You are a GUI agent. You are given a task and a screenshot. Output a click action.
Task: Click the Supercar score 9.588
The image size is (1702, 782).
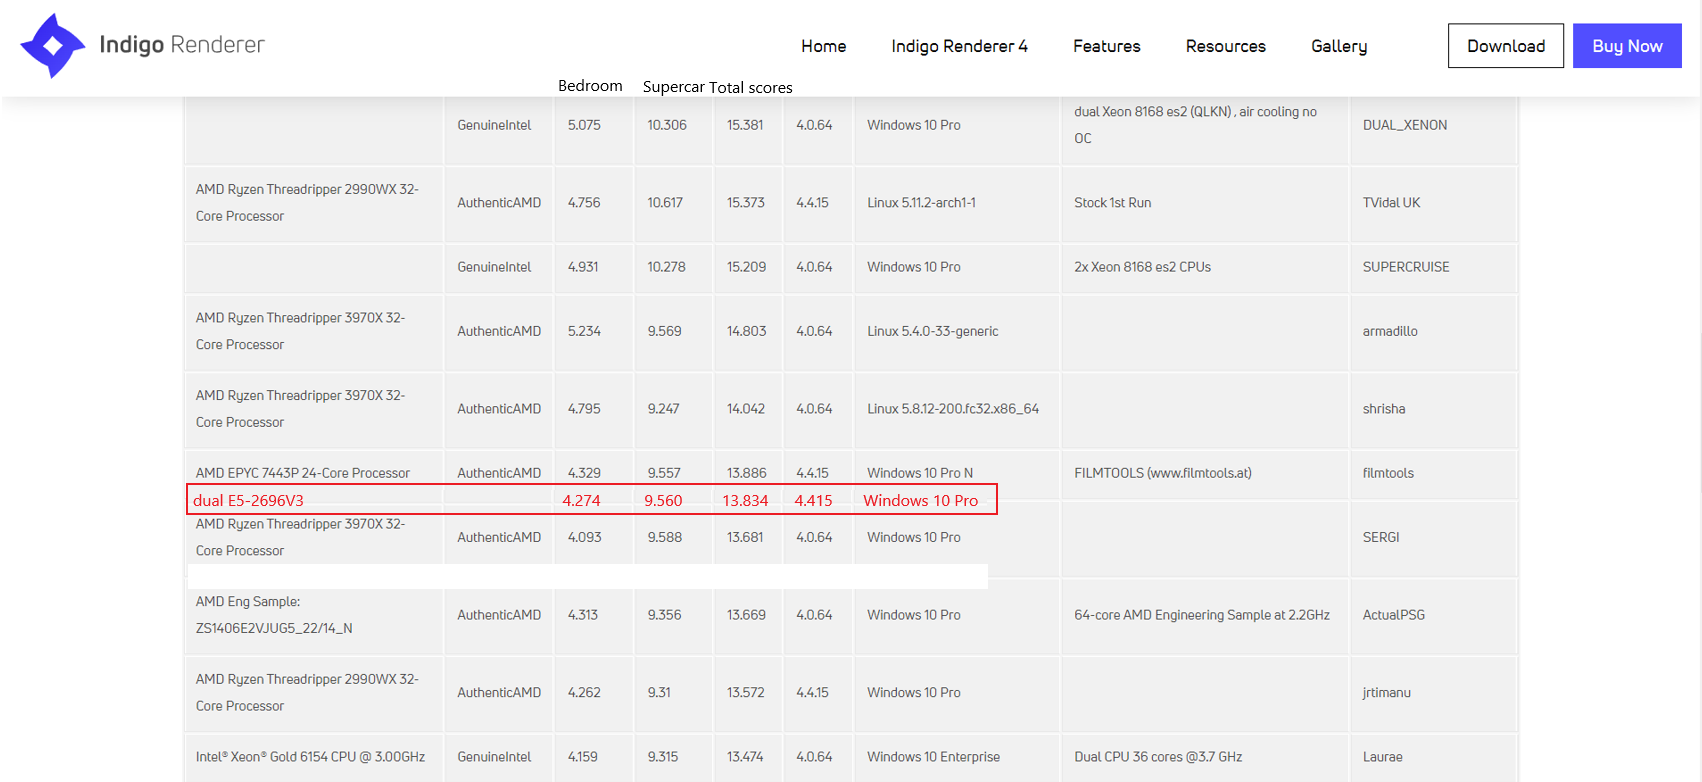tap(664, 537)
